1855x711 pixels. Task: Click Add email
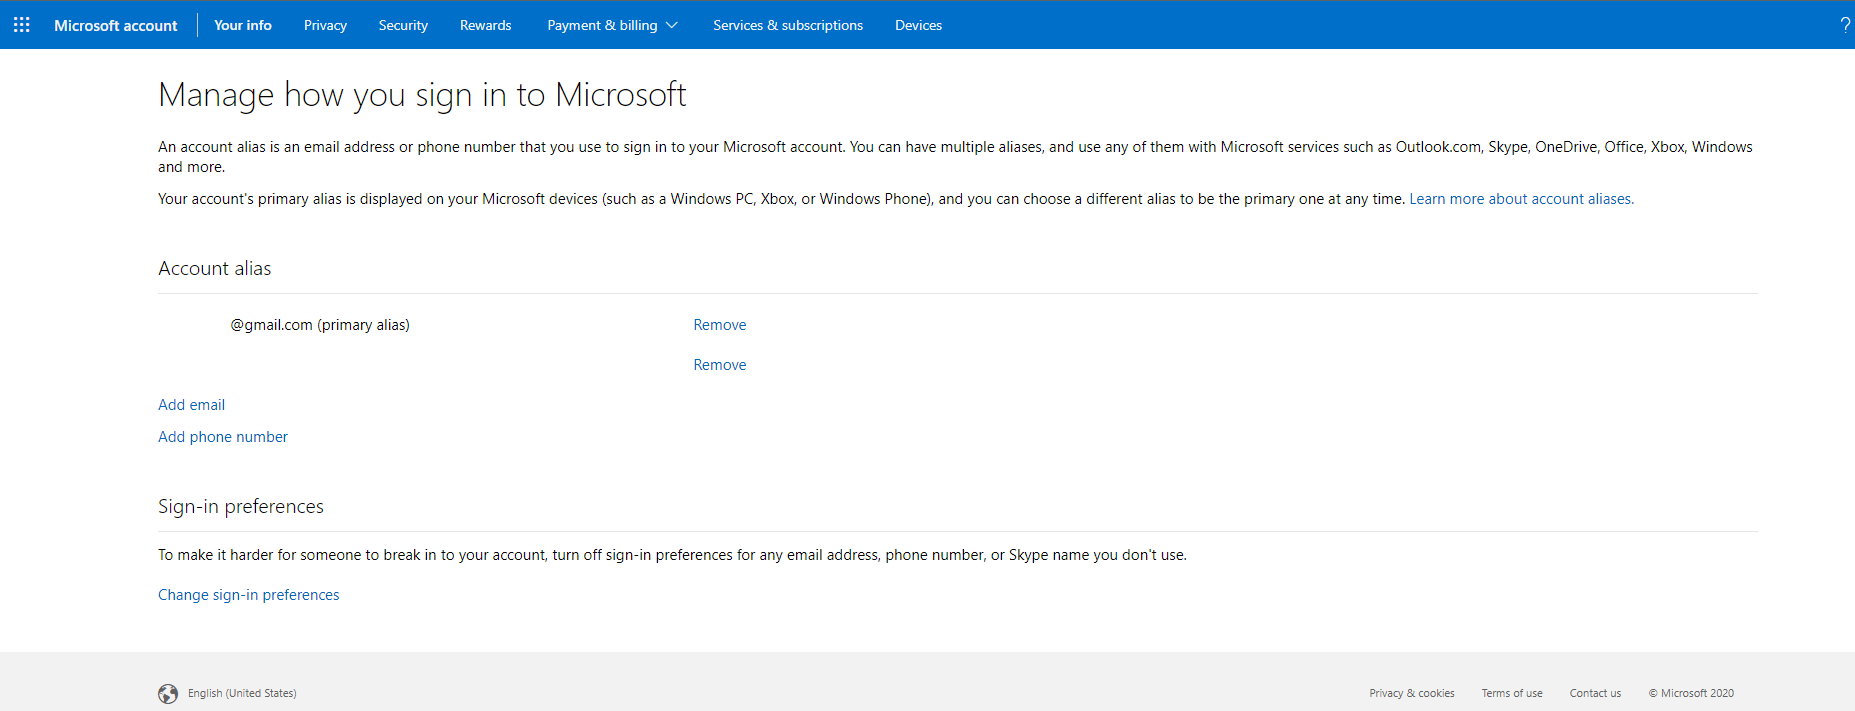point(191,405)
